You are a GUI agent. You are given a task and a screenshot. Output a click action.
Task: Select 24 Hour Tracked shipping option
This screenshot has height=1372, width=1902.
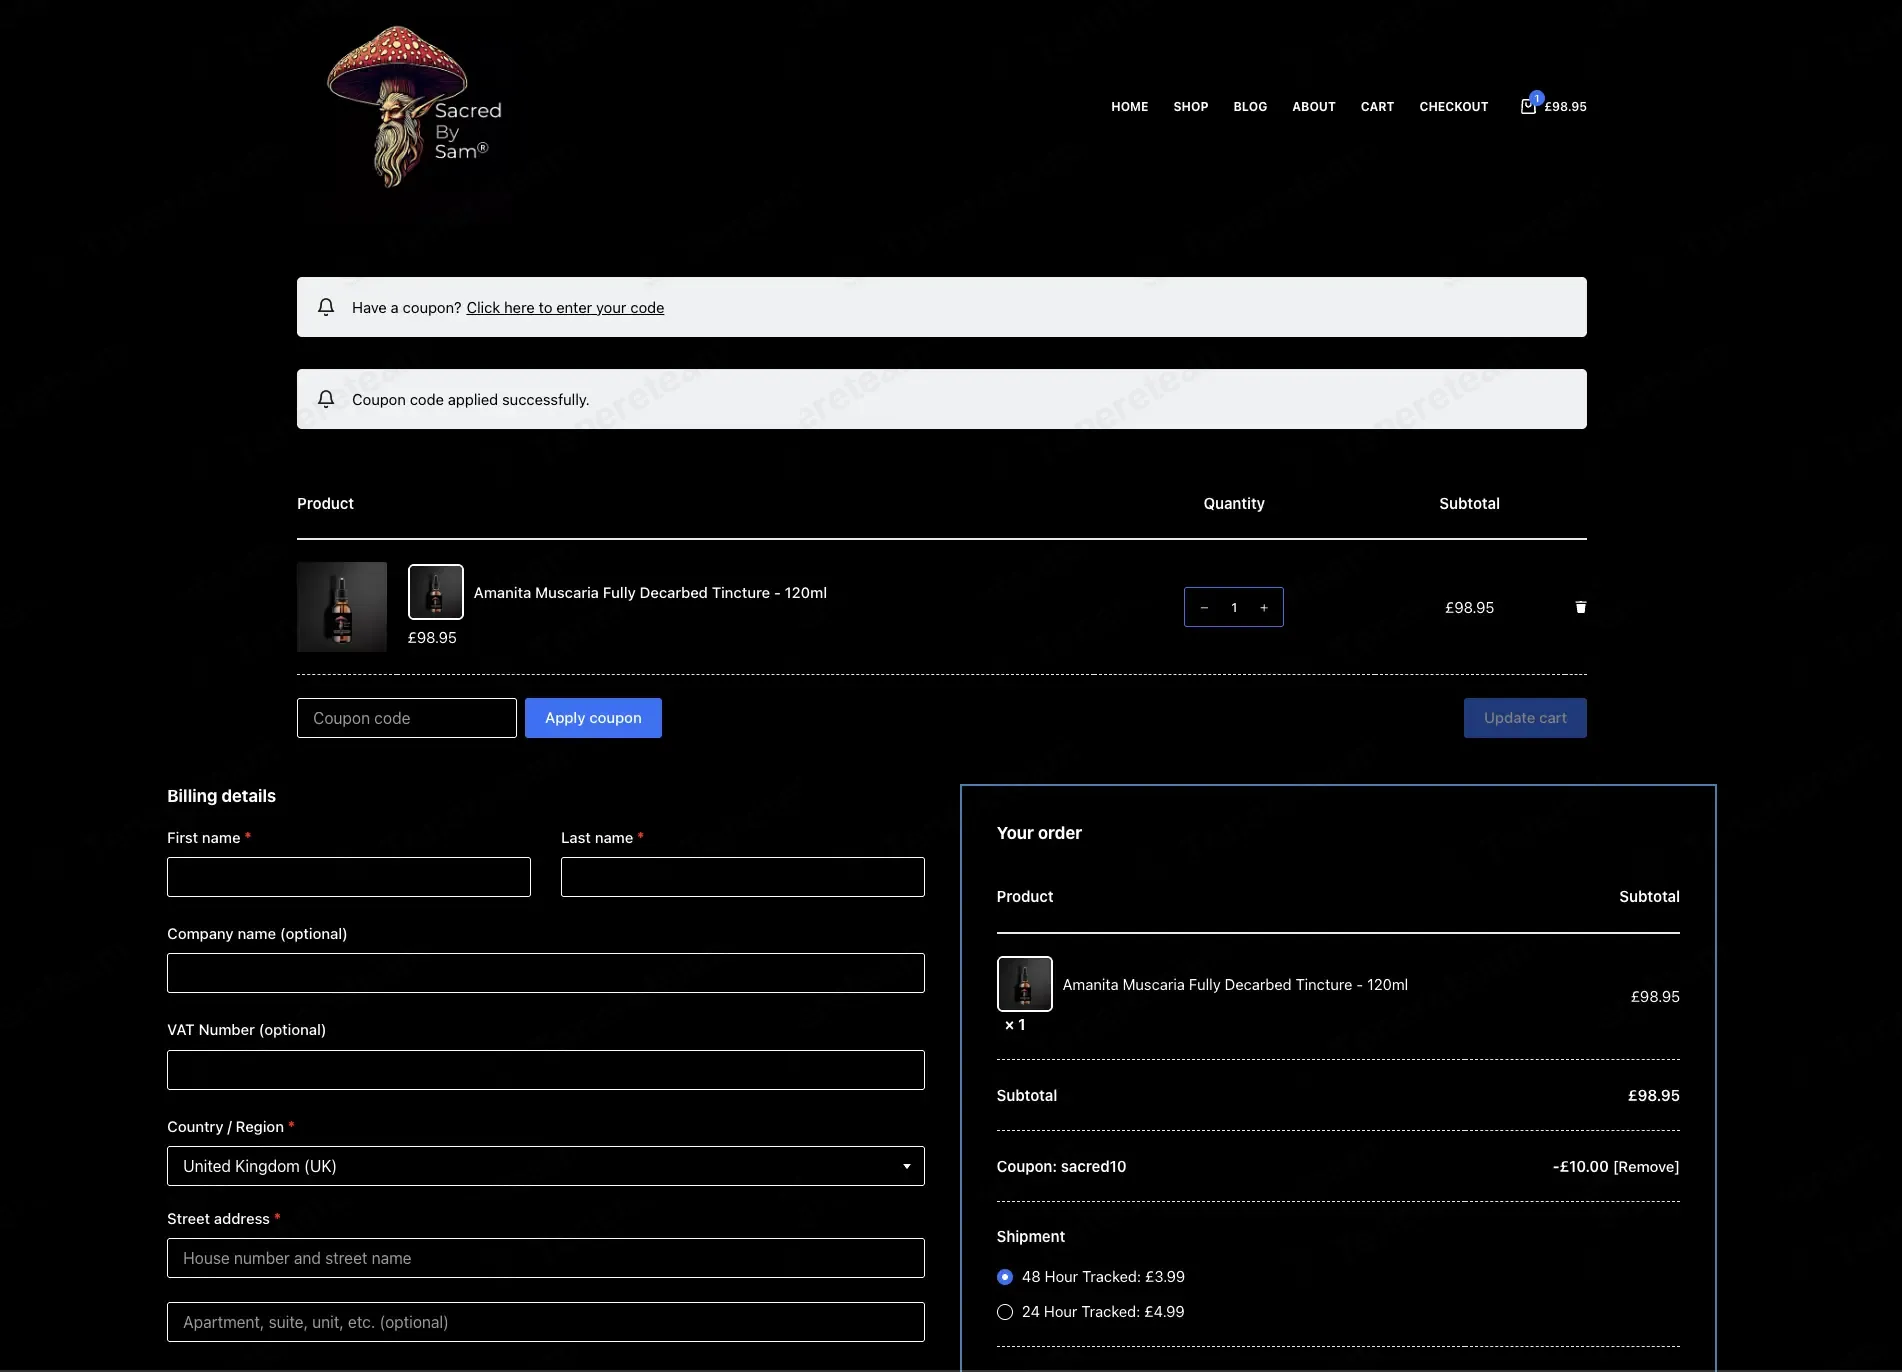click(1005, 1312)
